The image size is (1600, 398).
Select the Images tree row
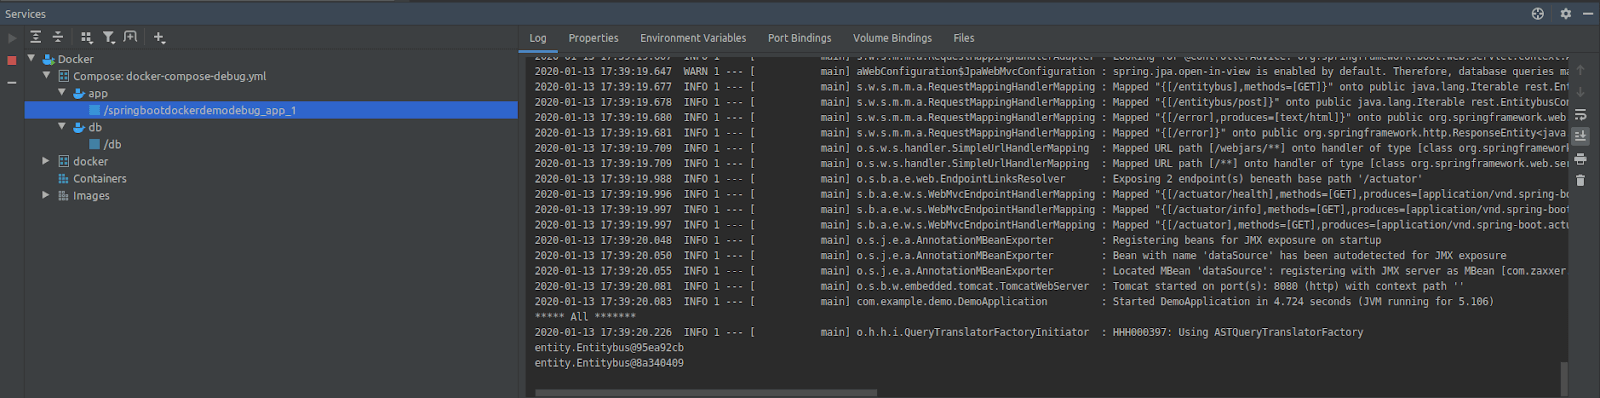(x=271, y=195)
